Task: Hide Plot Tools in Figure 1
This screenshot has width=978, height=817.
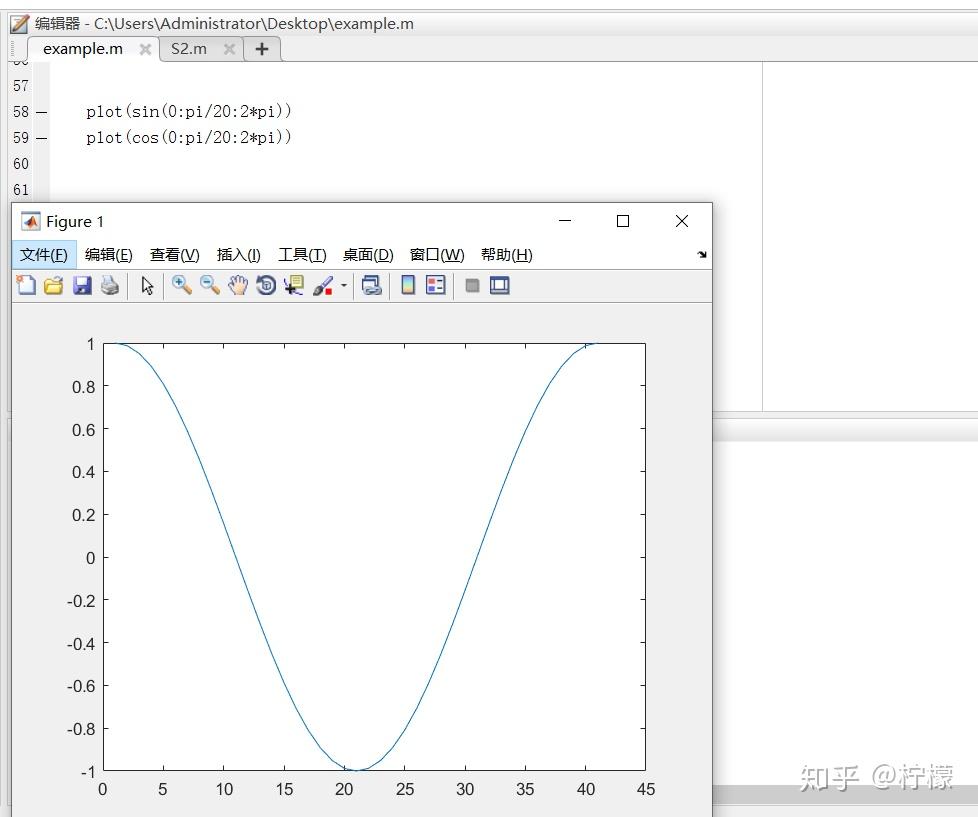Action: tap(471, 285)
